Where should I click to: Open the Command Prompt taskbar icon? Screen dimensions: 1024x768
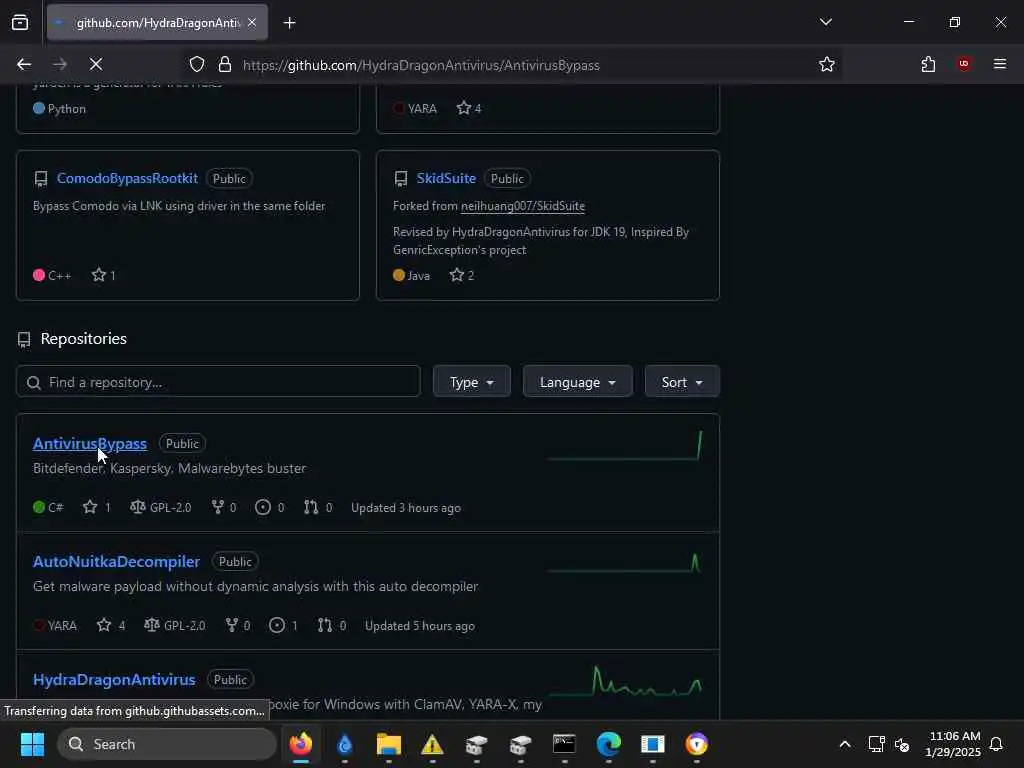coord(564,744)
